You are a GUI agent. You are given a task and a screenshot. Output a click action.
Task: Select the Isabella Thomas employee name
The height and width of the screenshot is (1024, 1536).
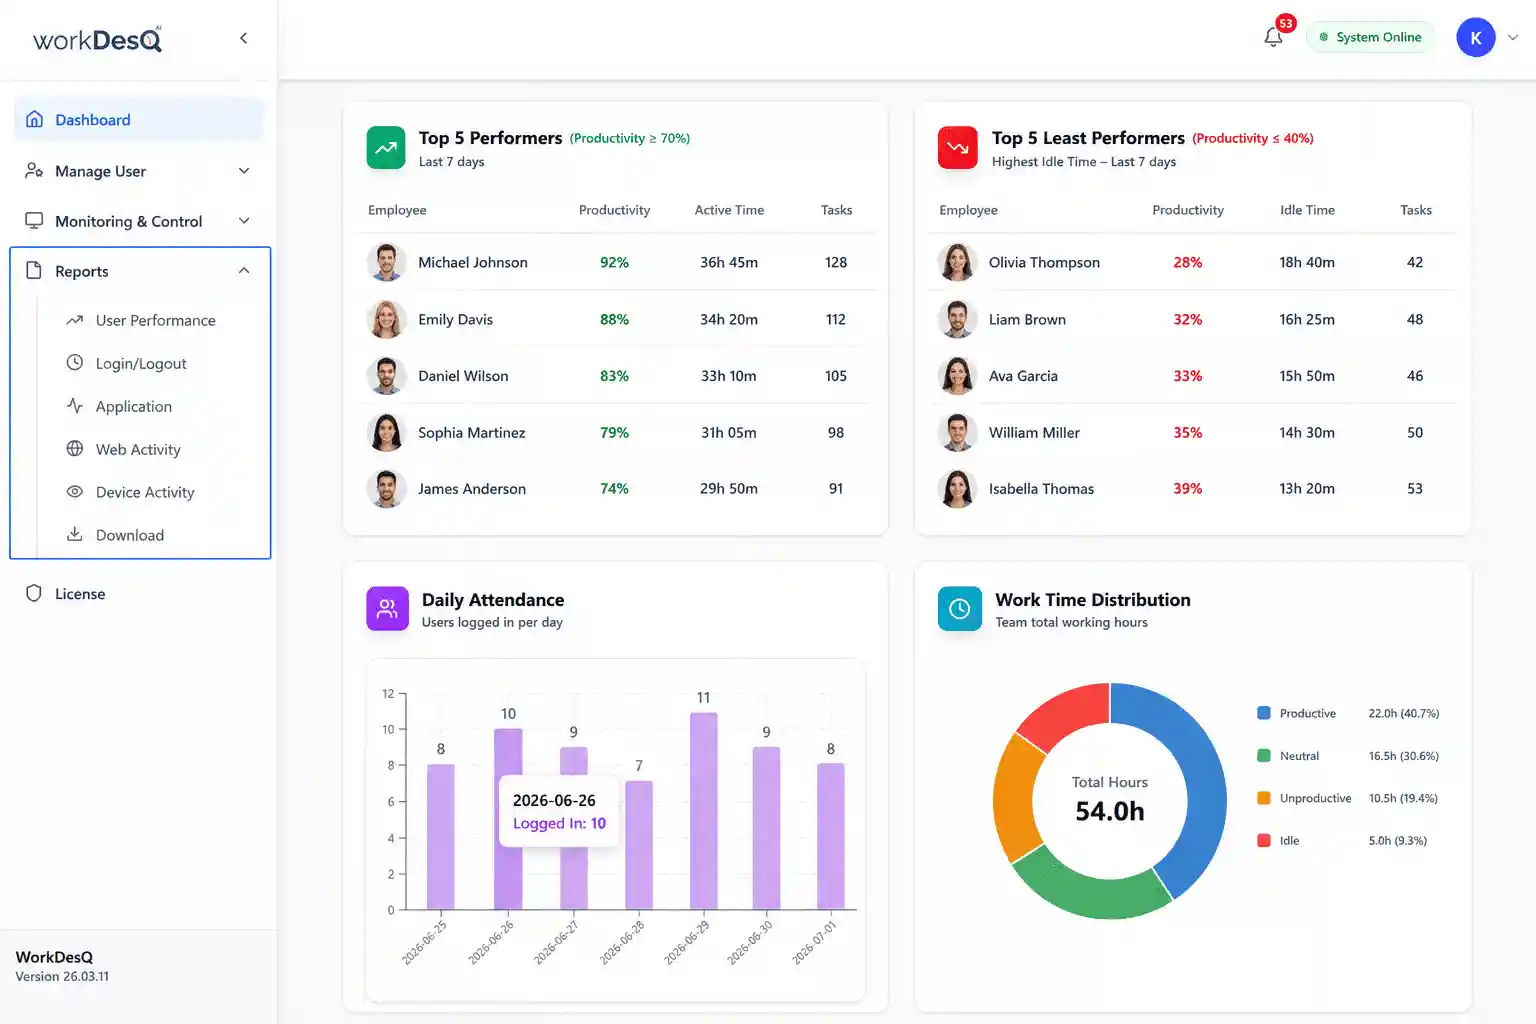click(x=1041, y=489)
